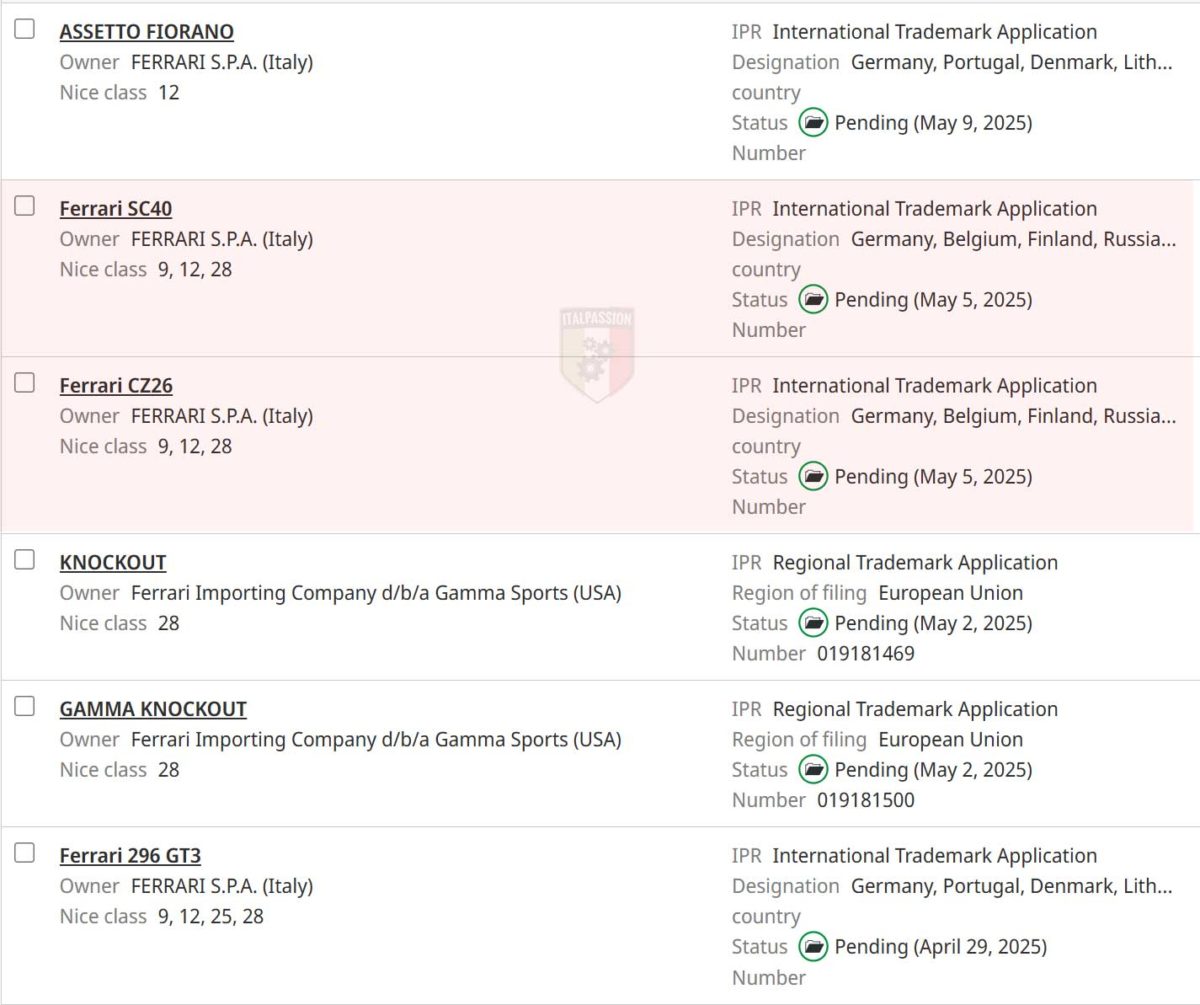Click the status icon for GAMMA KNOCKOUT
This screenshot has width=1200, height=1005.
coord(813,770)
